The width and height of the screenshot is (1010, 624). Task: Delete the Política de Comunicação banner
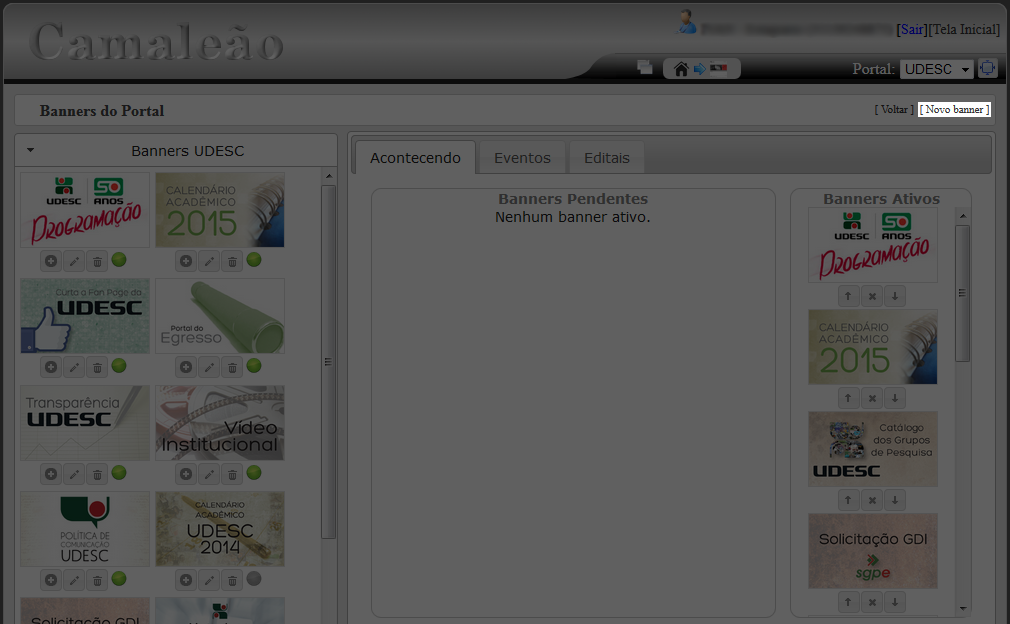tap(97, 580)
